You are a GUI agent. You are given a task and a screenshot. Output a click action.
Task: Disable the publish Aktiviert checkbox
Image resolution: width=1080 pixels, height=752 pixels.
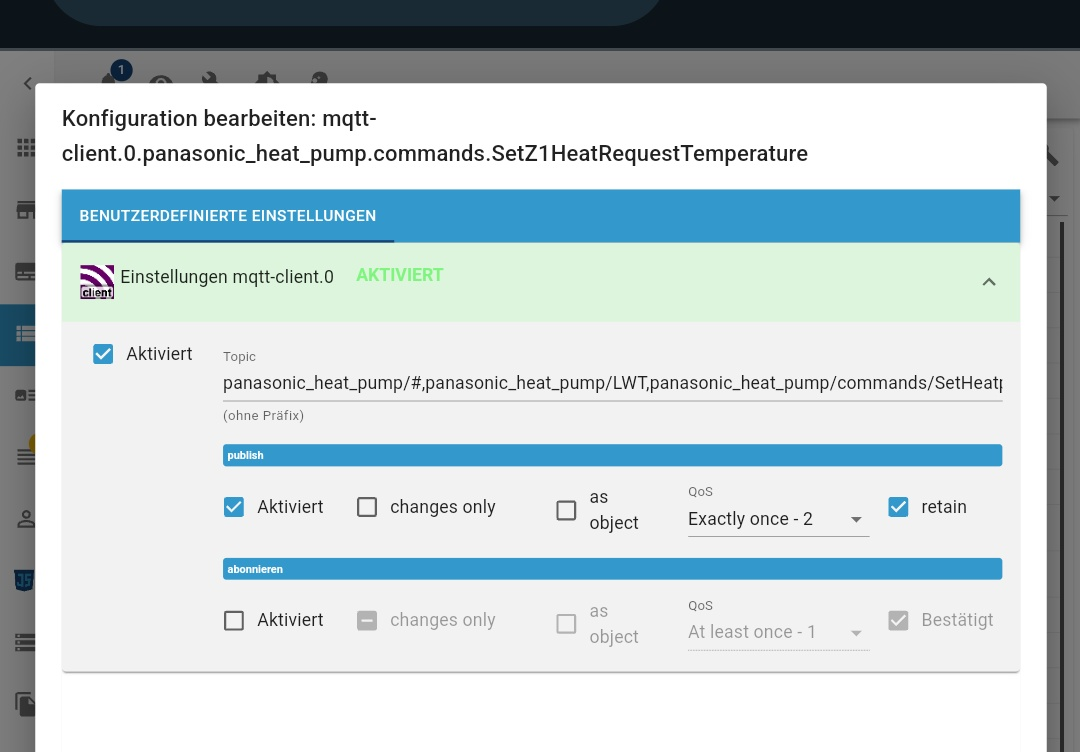(234, 507)
